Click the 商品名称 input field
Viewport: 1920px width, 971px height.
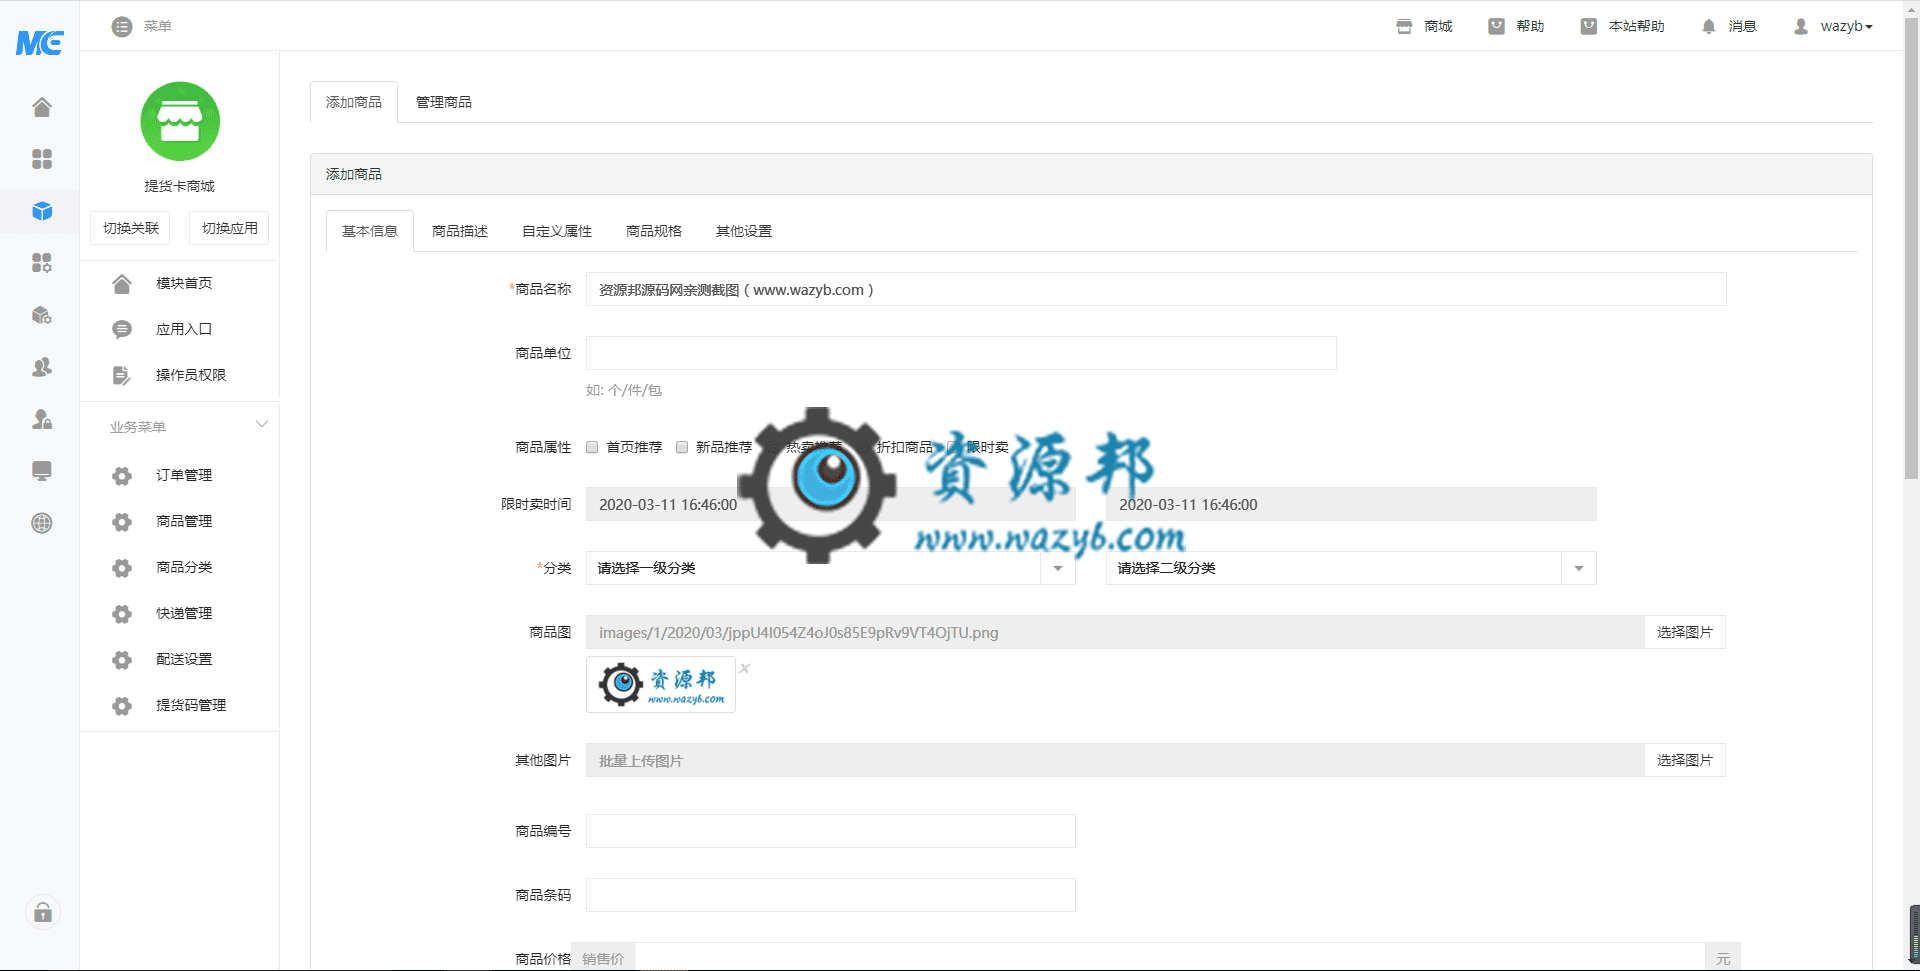(x=1156, y=289)
